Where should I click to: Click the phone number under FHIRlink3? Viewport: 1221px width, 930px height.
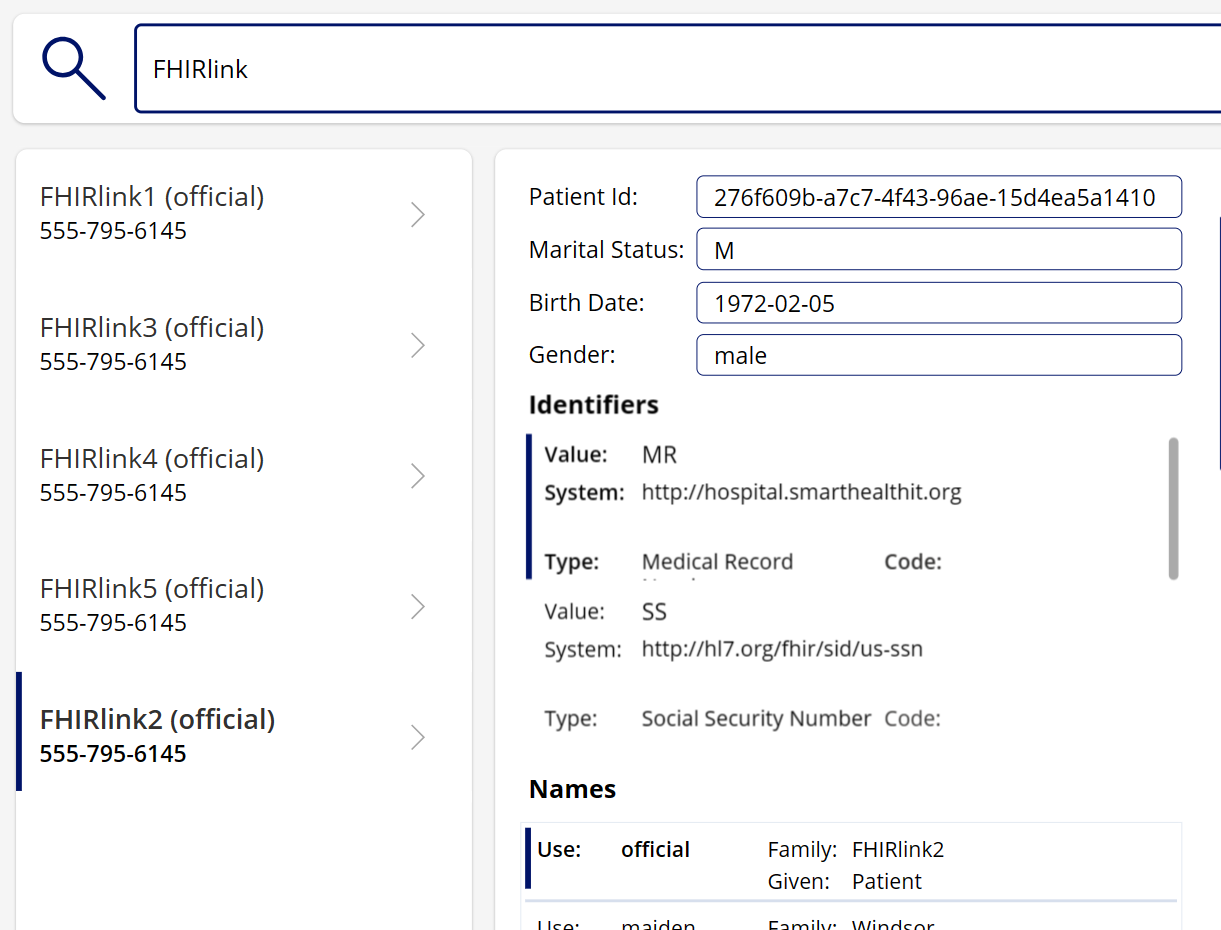tap(113, 362)
